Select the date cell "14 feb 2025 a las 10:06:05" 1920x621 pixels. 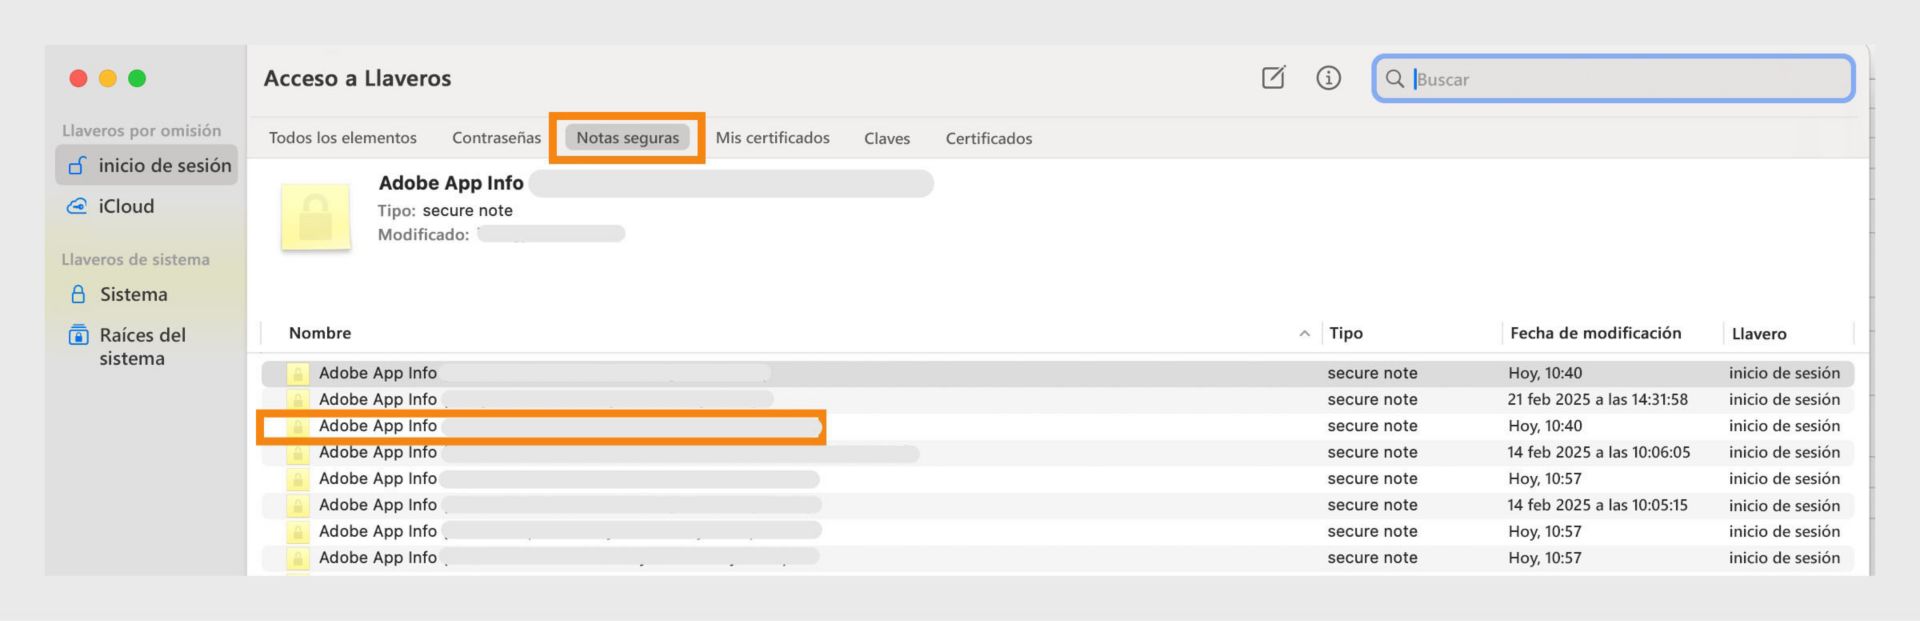tap(1599, 453)
